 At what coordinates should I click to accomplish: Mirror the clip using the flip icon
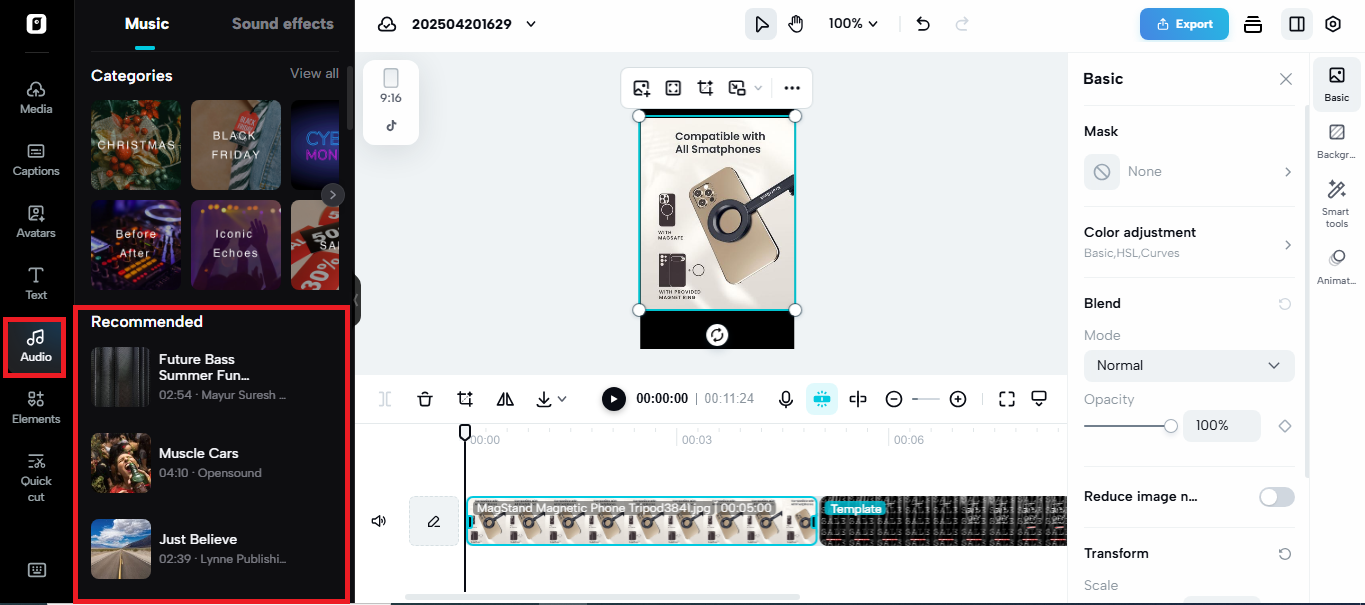tap(504, 398)
